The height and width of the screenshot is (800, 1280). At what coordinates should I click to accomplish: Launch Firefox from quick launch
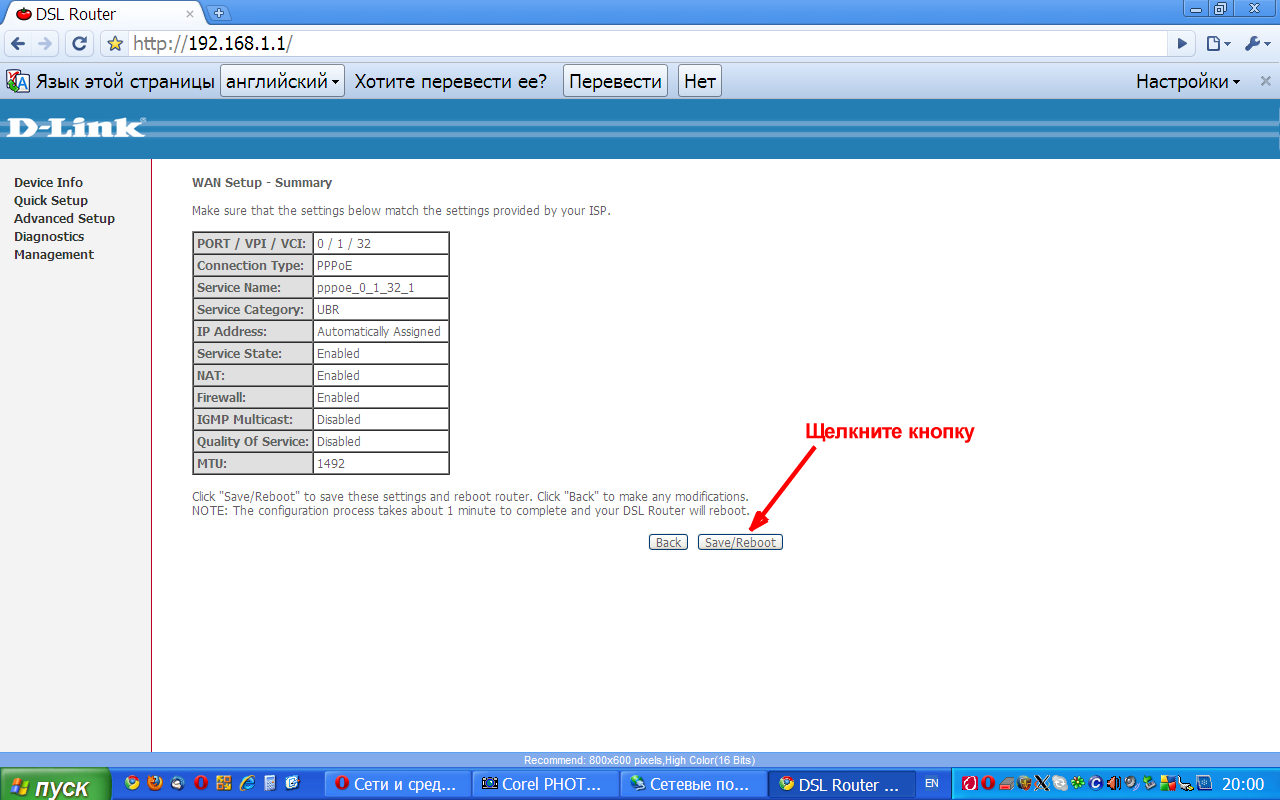tap(155, 783)
